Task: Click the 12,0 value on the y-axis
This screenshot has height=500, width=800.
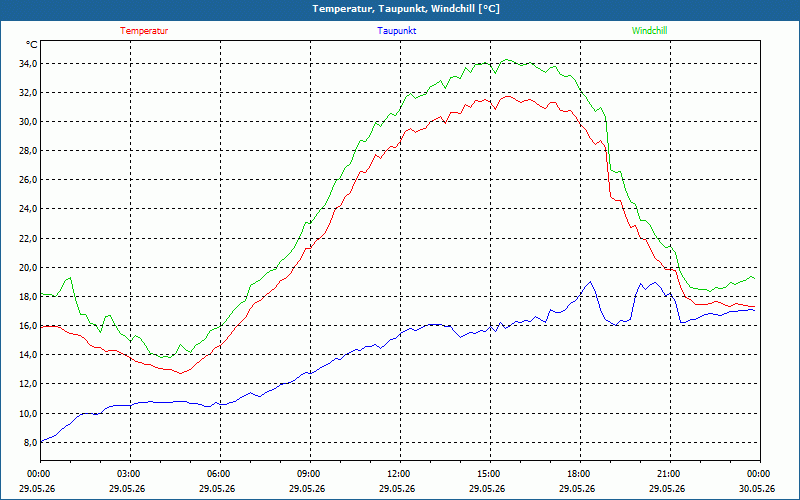Action: tap(28, 384)
